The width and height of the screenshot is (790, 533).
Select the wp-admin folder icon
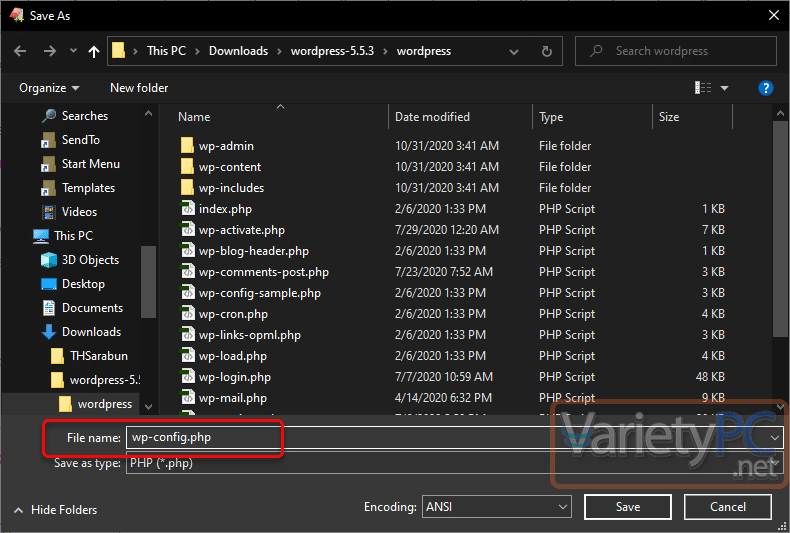[187, 146]
